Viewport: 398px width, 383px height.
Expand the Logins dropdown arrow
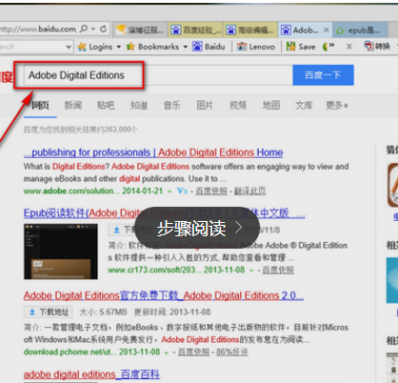pos(119,47)
